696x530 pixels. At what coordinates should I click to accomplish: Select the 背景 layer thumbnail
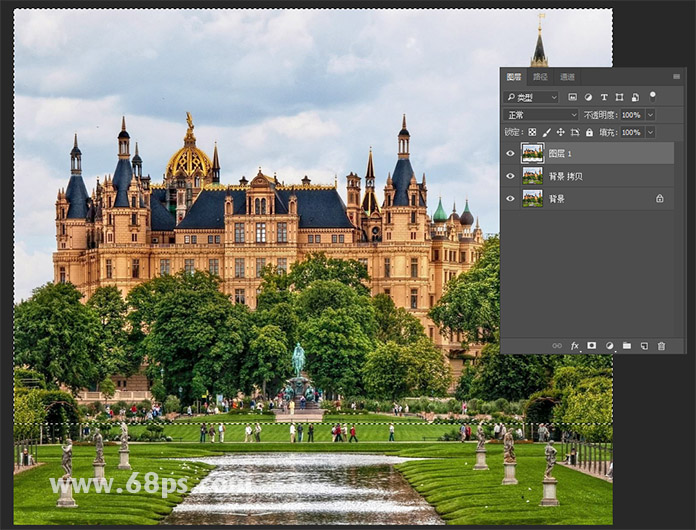click(532, 198)
